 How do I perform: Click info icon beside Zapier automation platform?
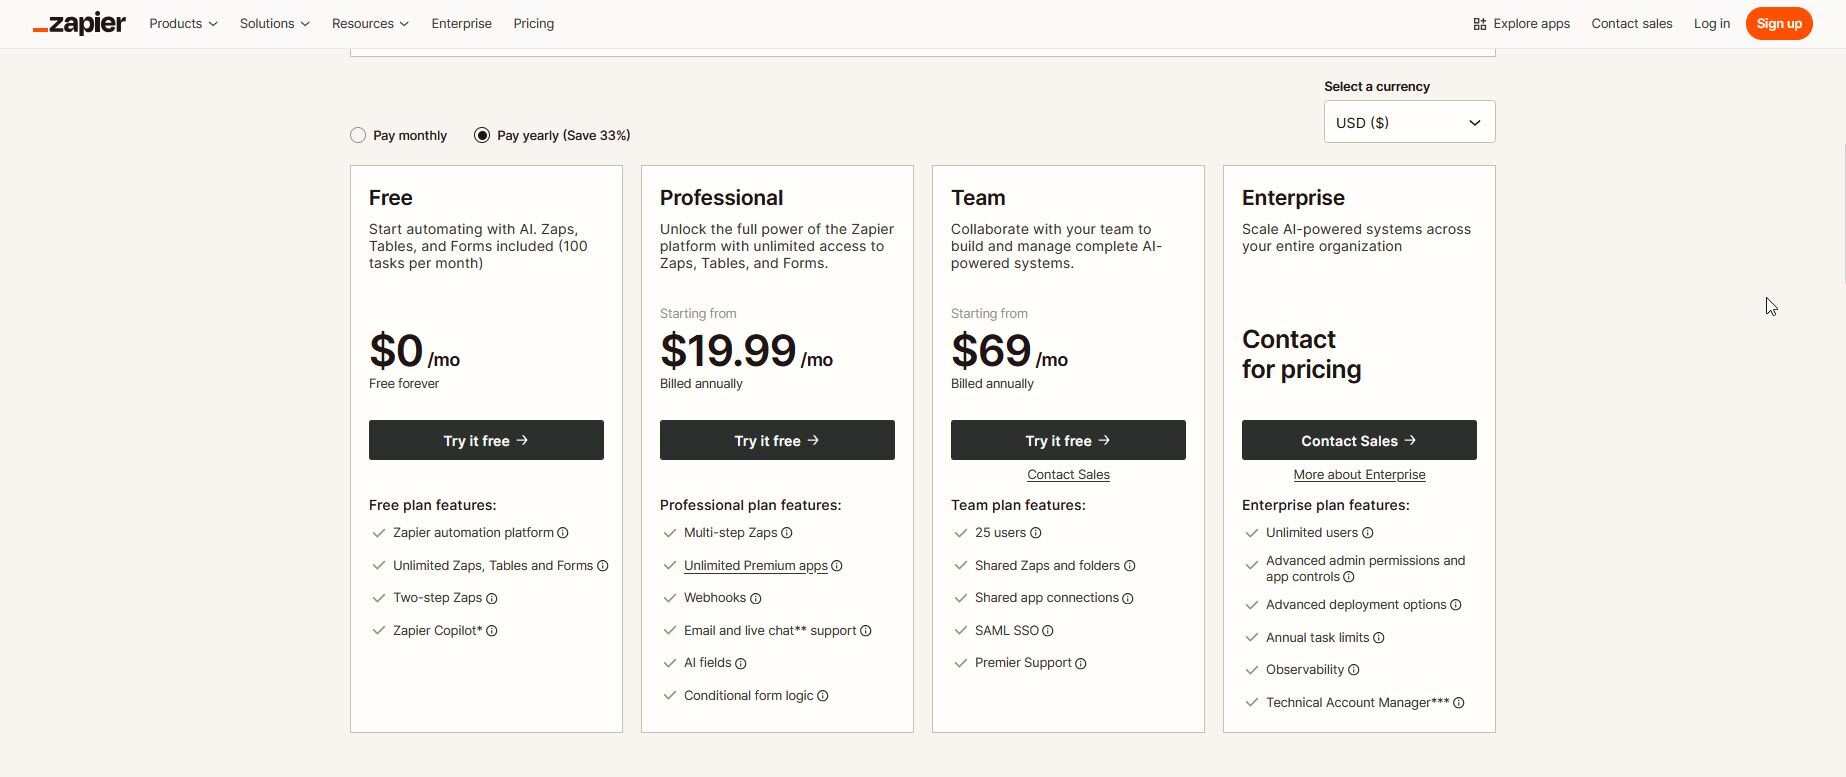coord(563,533)
